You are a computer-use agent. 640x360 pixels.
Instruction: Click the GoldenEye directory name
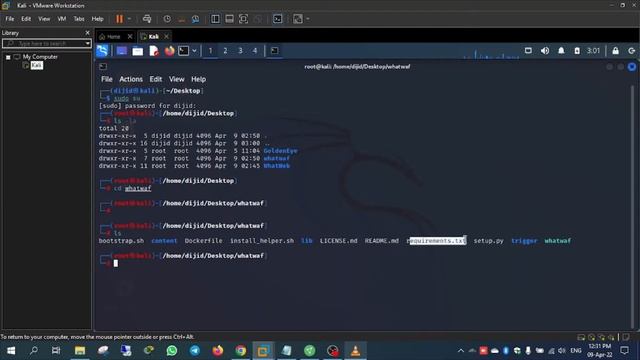click(x=281, y=151)
